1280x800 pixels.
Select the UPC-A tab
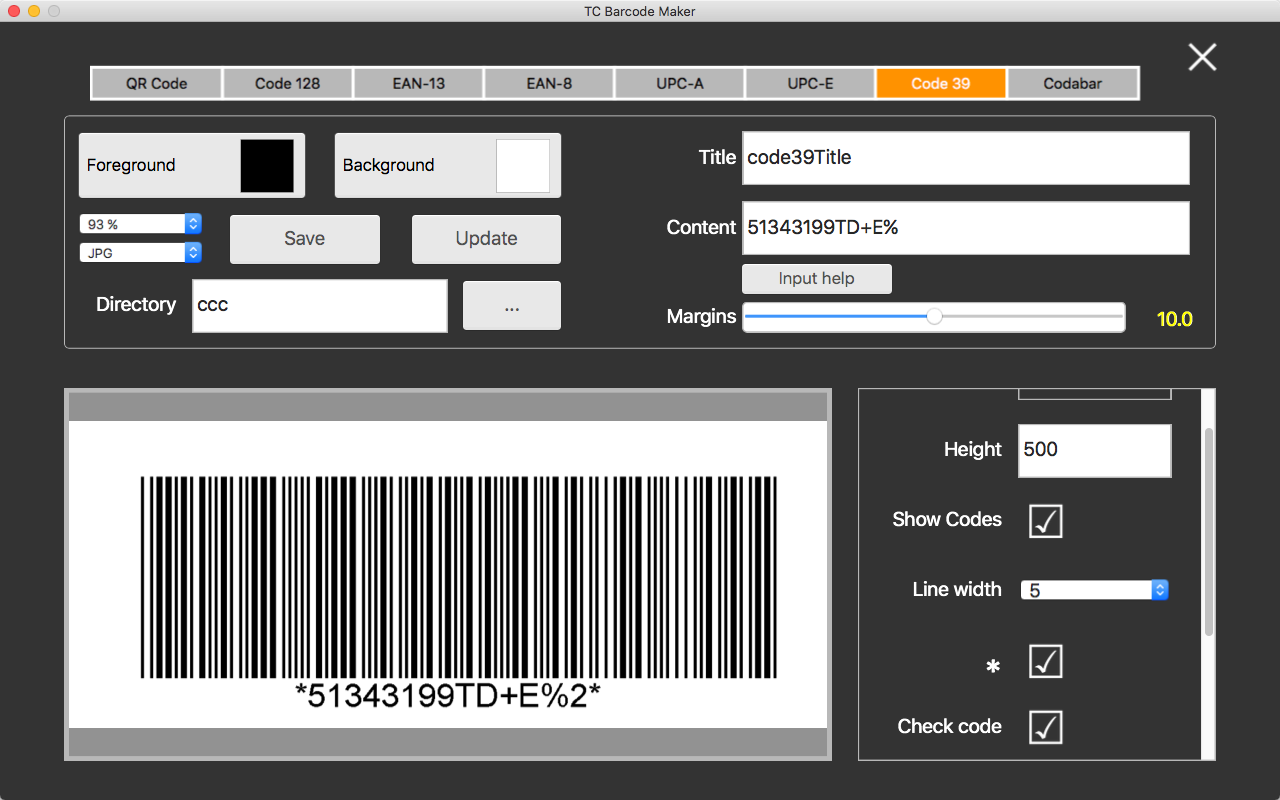pos(680,83)
